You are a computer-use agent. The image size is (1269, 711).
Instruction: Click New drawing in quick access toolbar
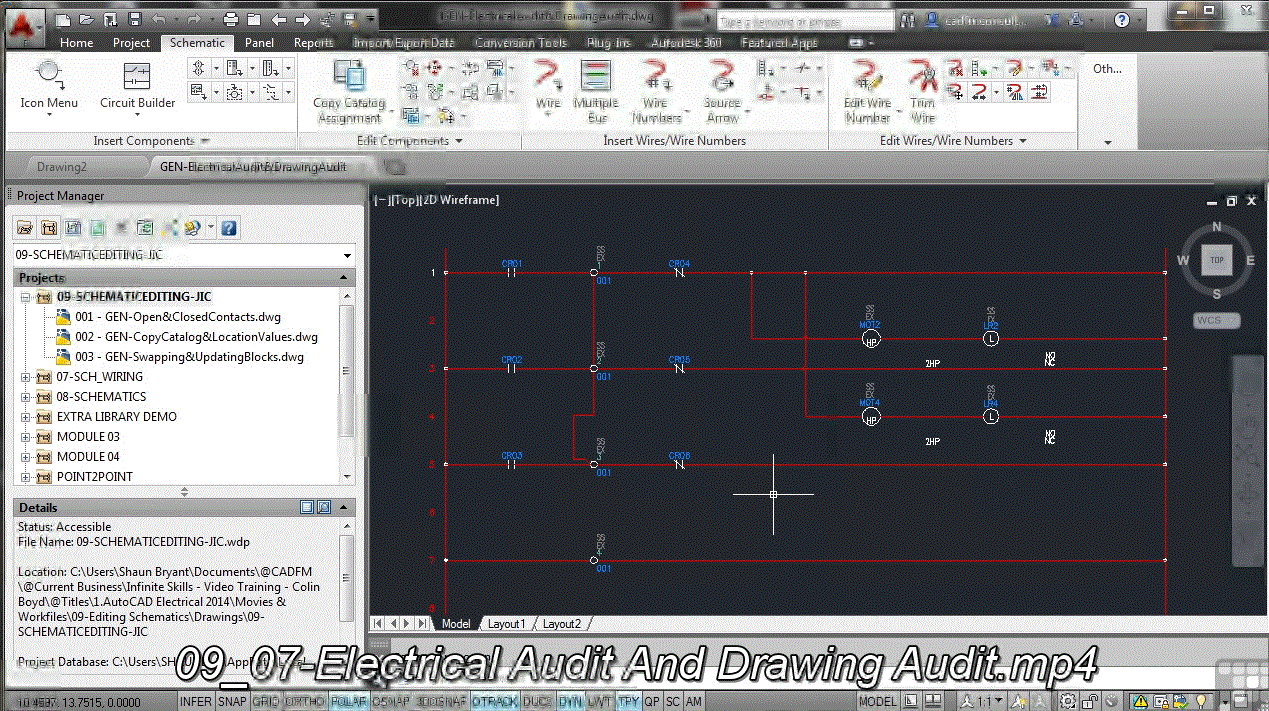(64, 19)
